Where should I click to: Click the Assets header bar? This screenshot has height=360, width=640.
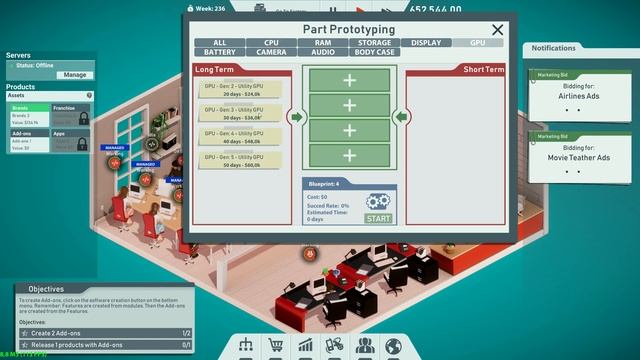(50, 96)
